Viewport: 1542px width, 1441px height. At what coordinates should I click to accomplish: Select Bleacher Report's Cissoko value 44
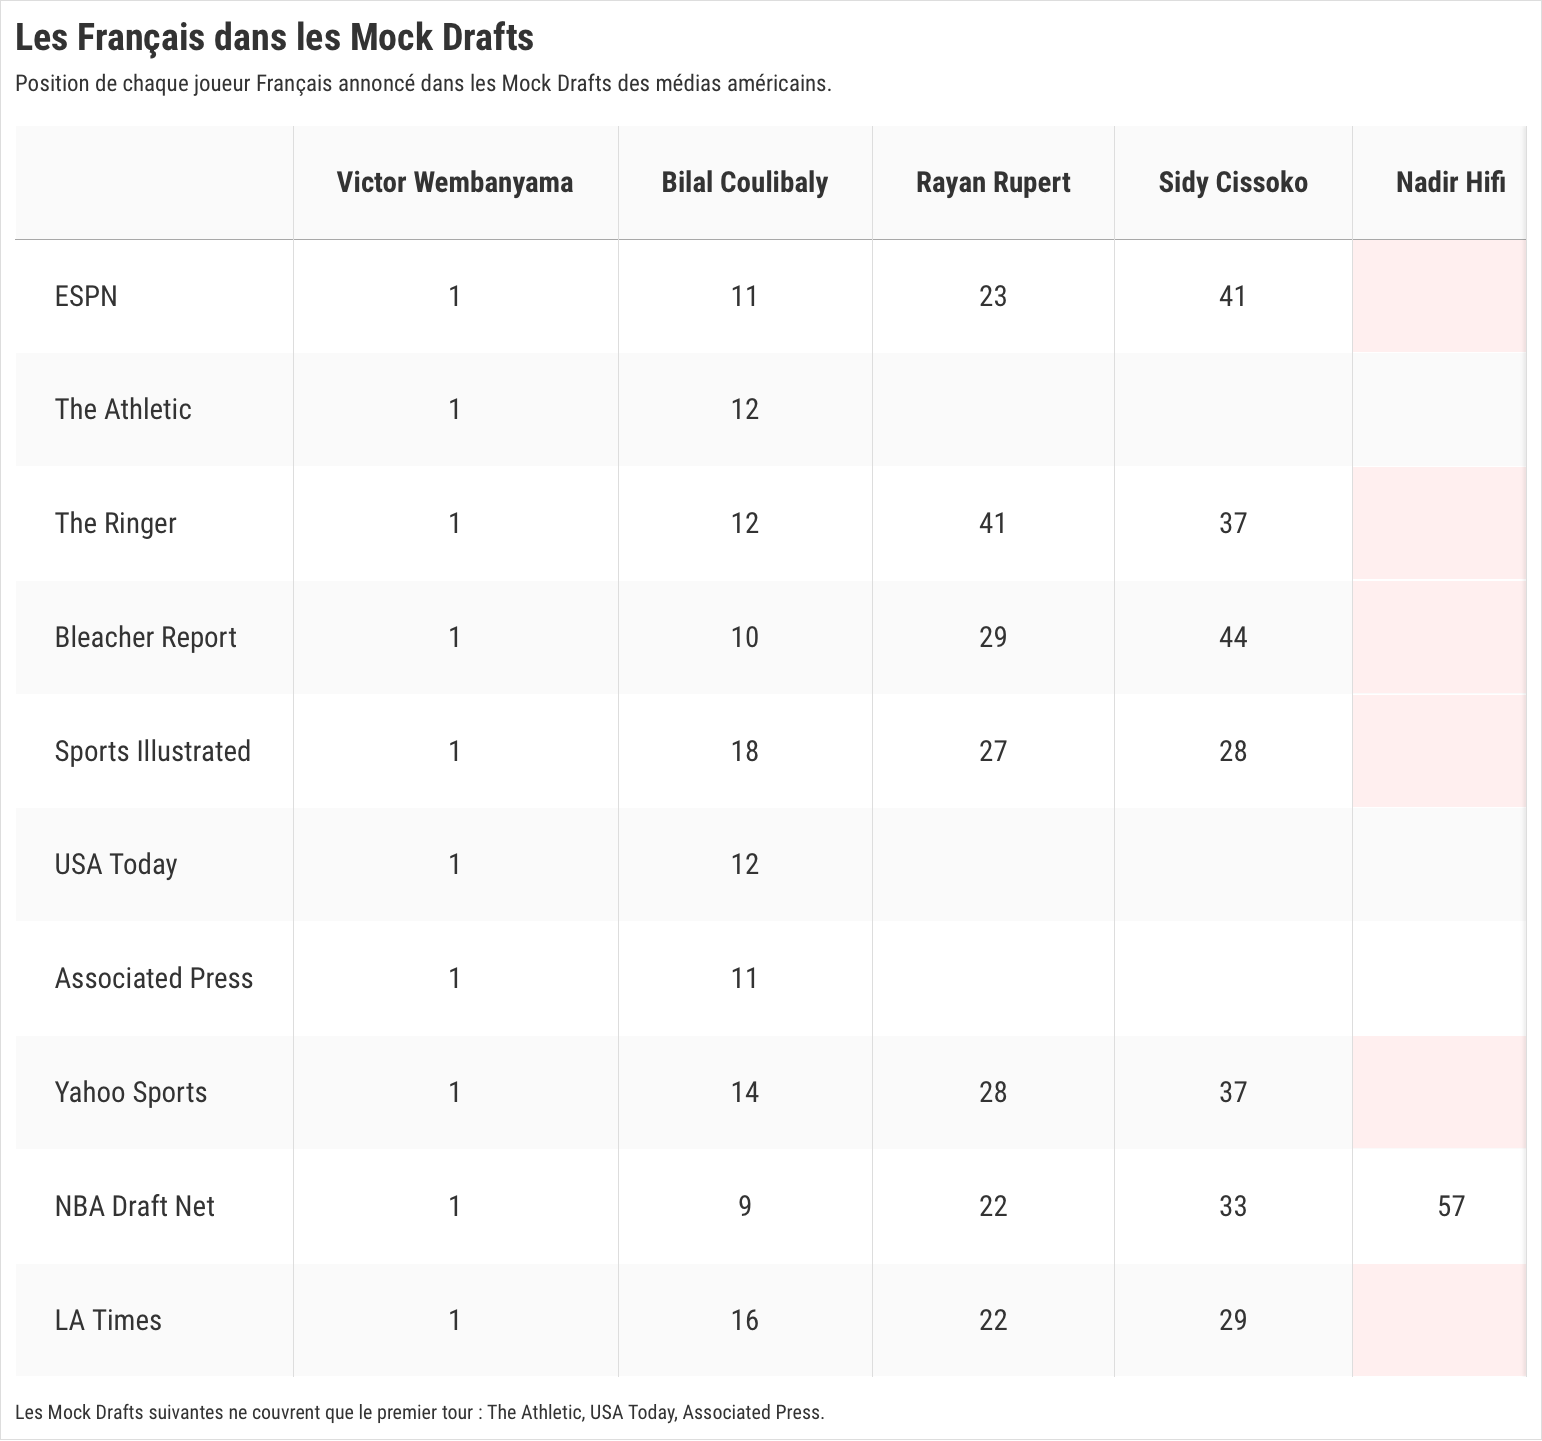(1232, 638)
